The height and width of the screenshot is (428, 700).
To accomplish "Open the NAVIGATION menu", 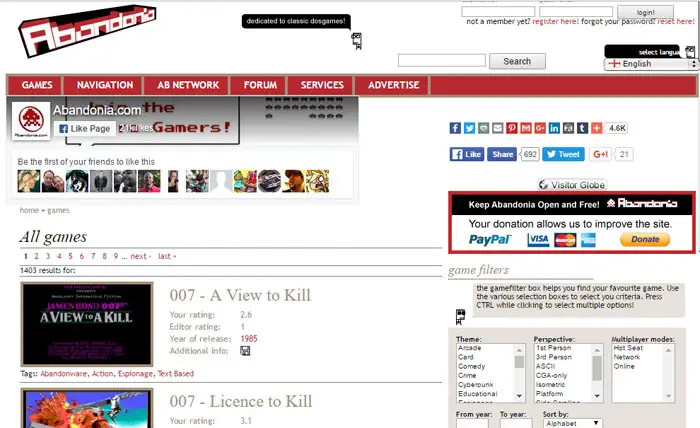I will [x=104, y=85].
